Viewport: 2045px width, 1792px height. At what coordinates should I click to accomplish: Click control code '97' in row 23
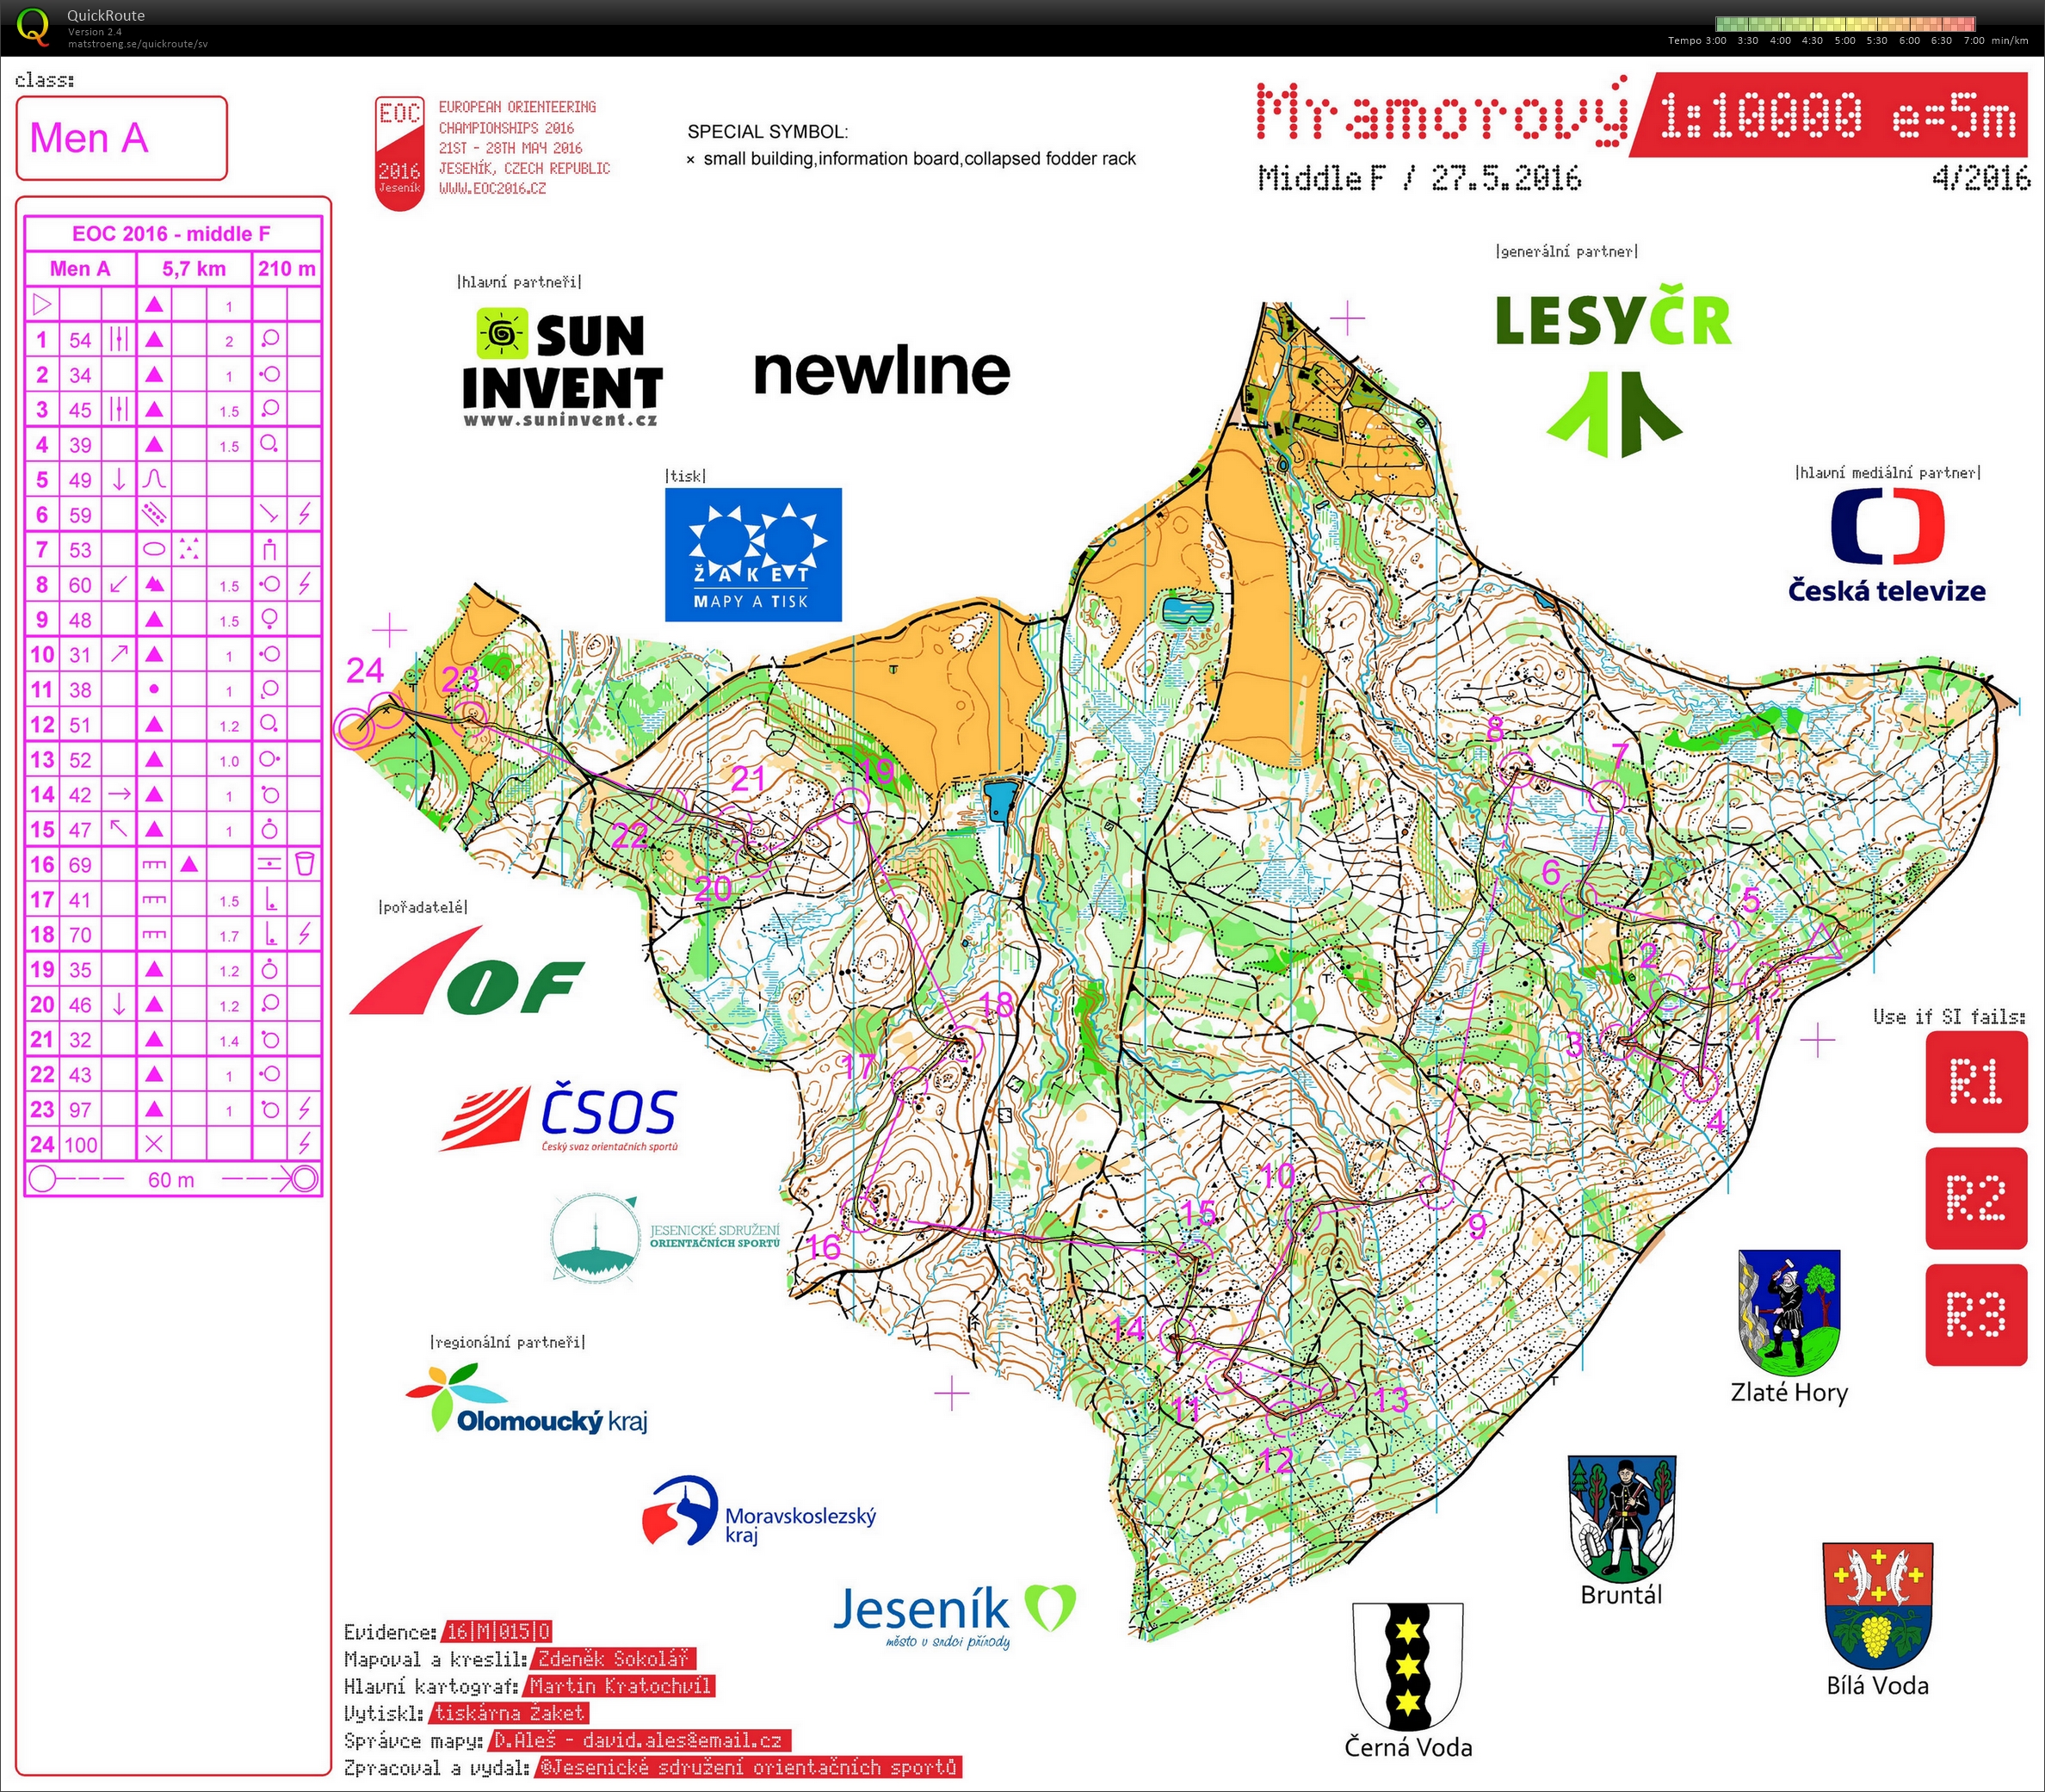point(80,1109)
